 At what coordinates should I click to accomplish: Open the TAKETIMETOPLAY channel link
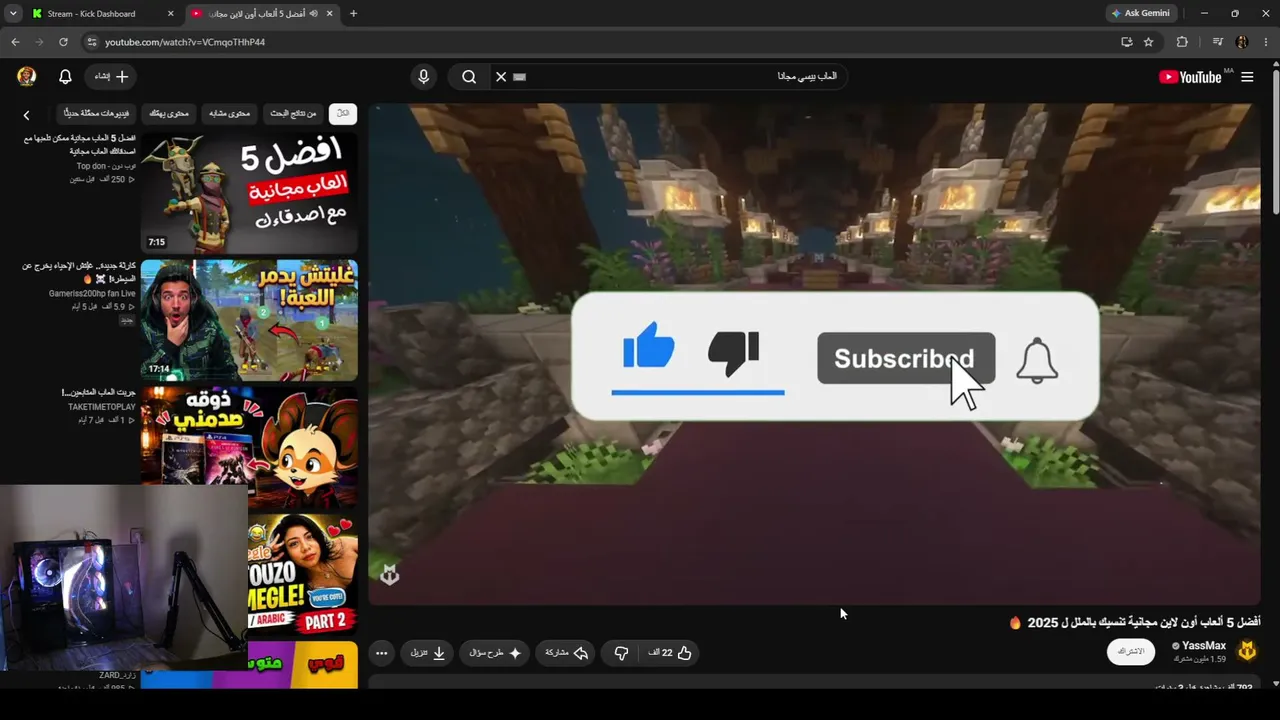[x=102, y=407]
